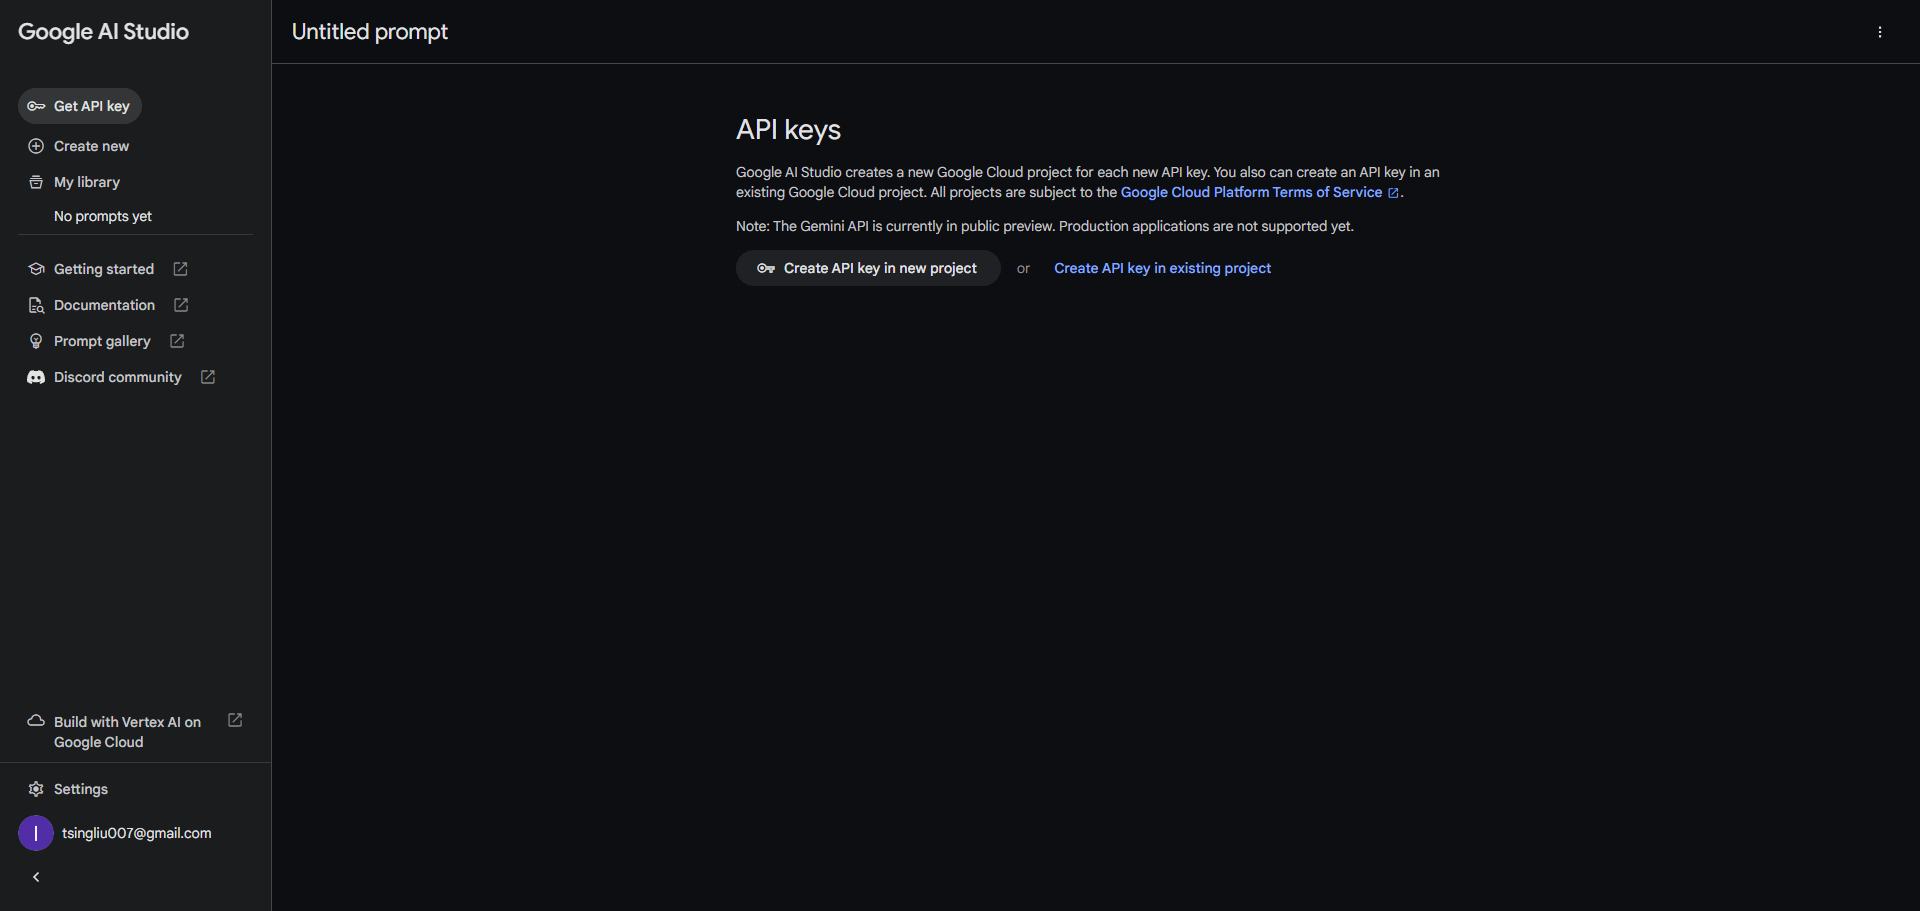Image resolution: width=1920 pixels, height=911 pixels.
Task: Click the Settings gear icon
Action: coord(36,789)
